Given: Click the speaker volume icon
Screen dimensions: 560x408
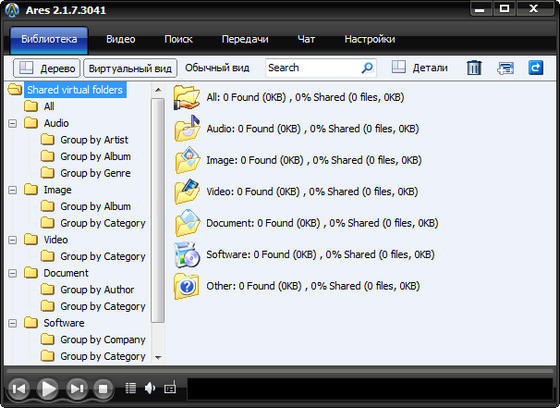Looking at the screenshot, I should coord(150,388).
